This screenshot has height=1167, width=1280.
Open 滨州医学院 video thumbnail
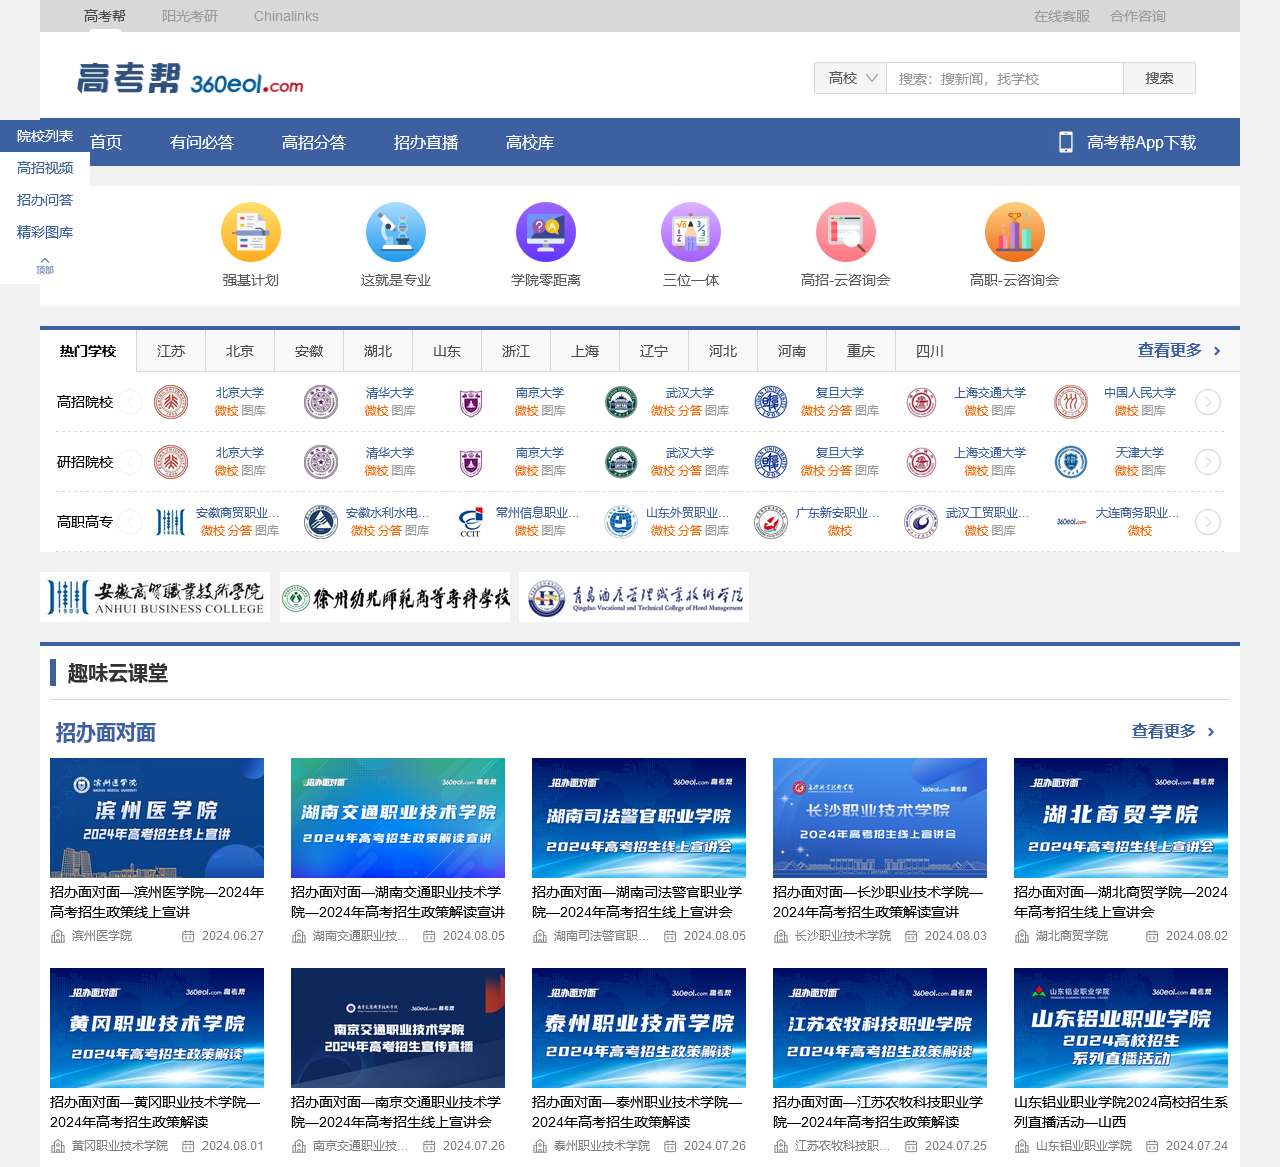tap(157, 818)
